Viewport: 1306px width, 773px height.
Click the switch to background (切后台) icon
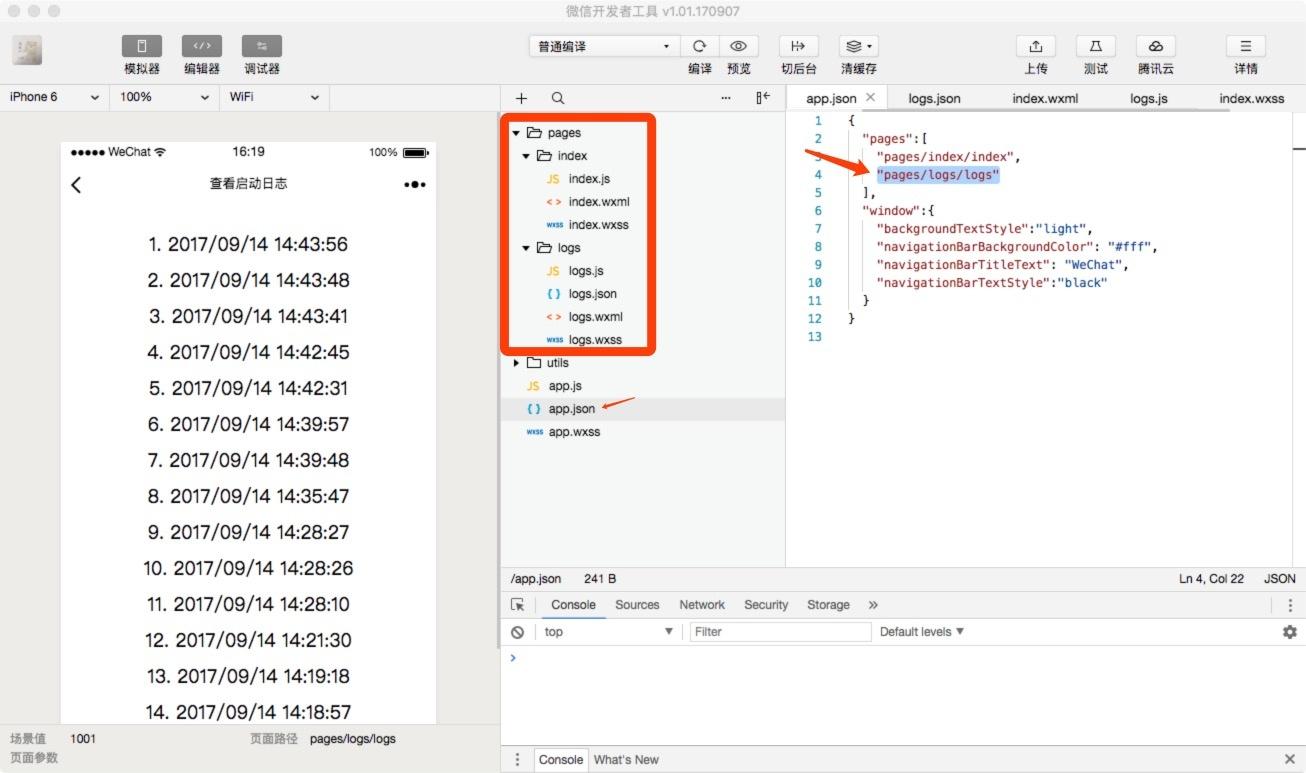799,46
